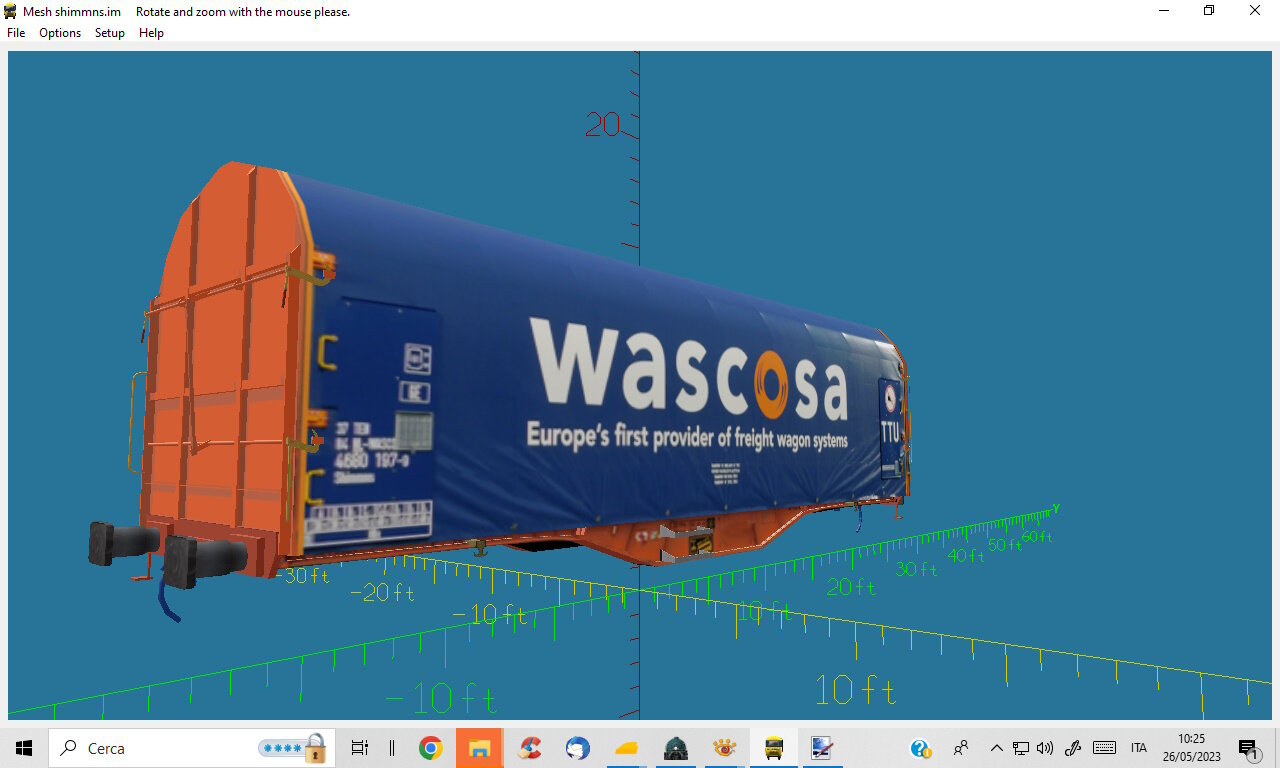Switch the ITA input language indicator

point(1139,748)
